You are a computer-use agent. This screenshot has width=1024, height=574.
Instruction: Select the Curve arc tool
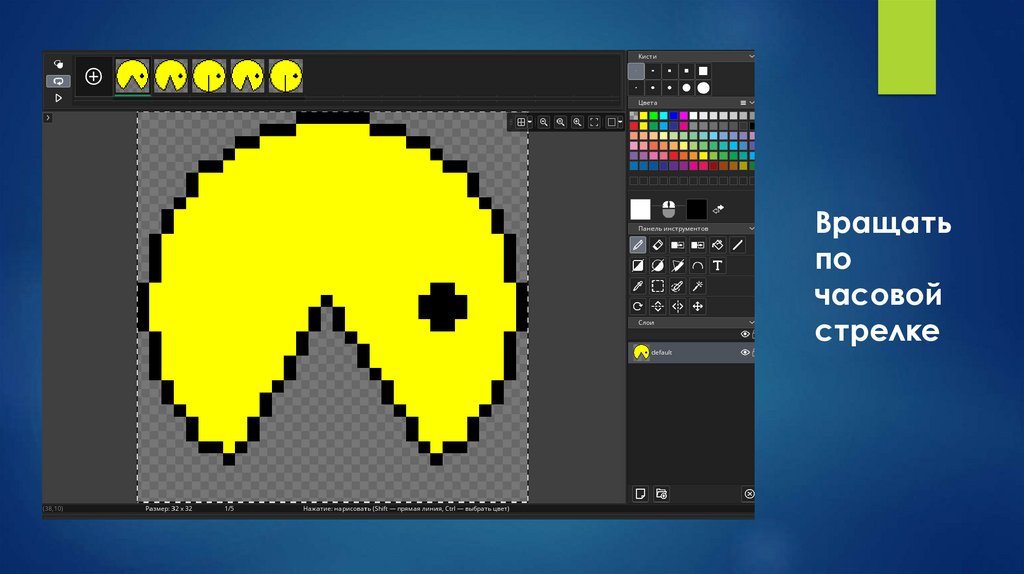coord(697,265)
